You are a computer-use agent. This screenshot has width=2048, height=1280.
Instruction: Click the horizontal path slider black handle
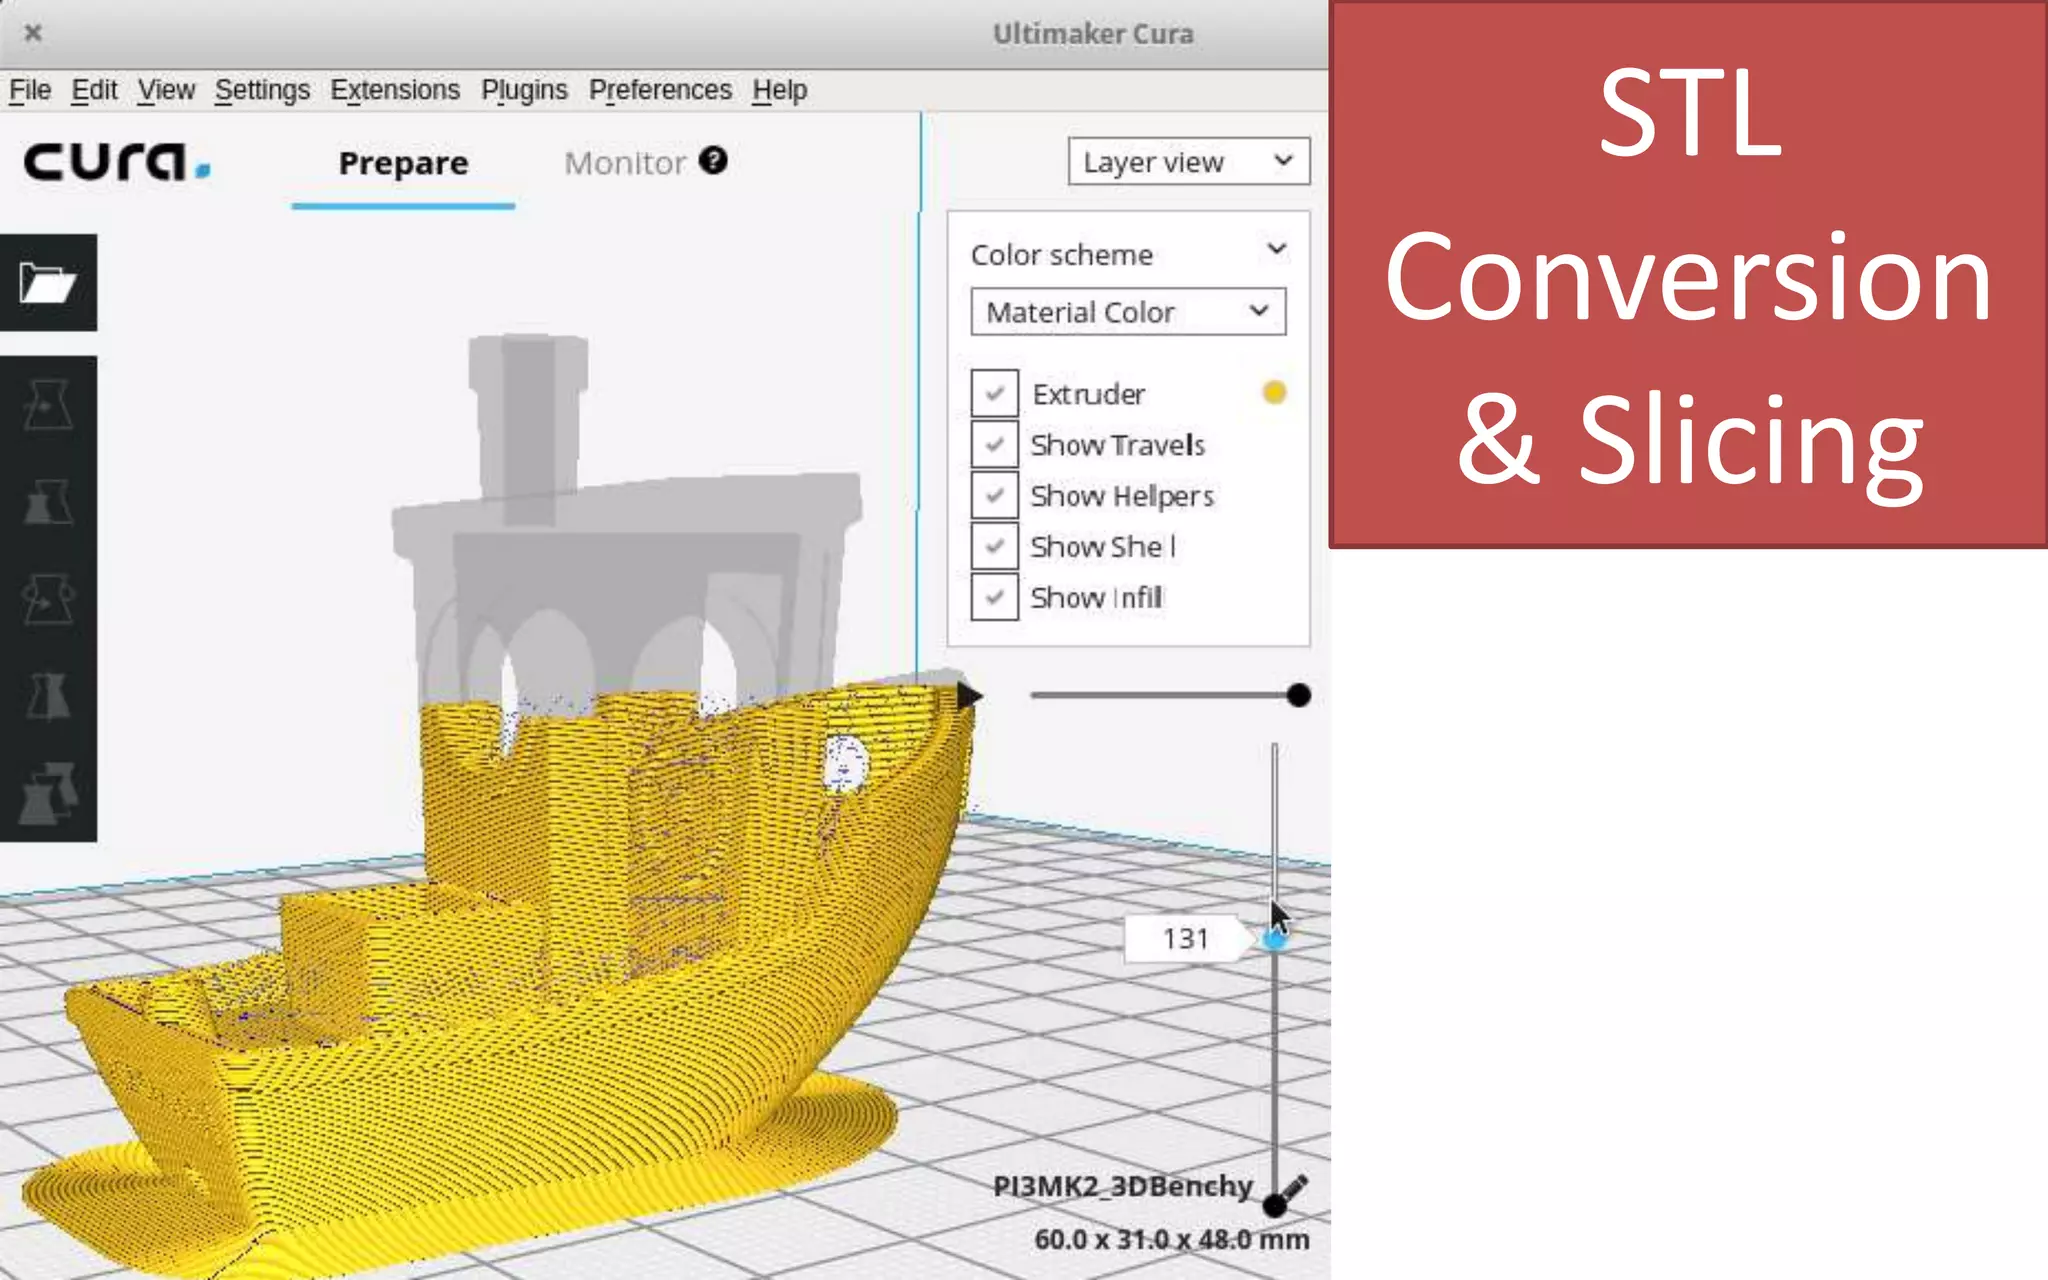coord(1298,695)
